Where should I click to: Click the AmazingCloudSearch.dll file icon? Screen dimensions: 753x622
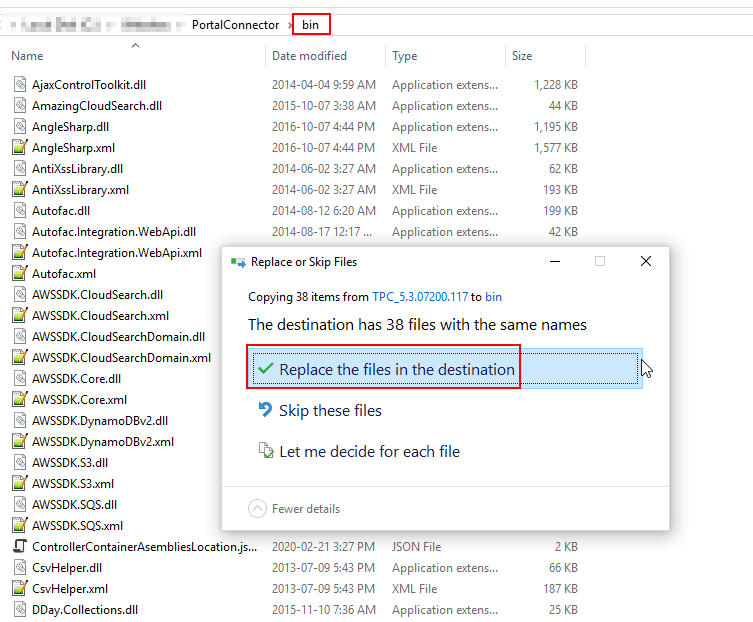20,106
